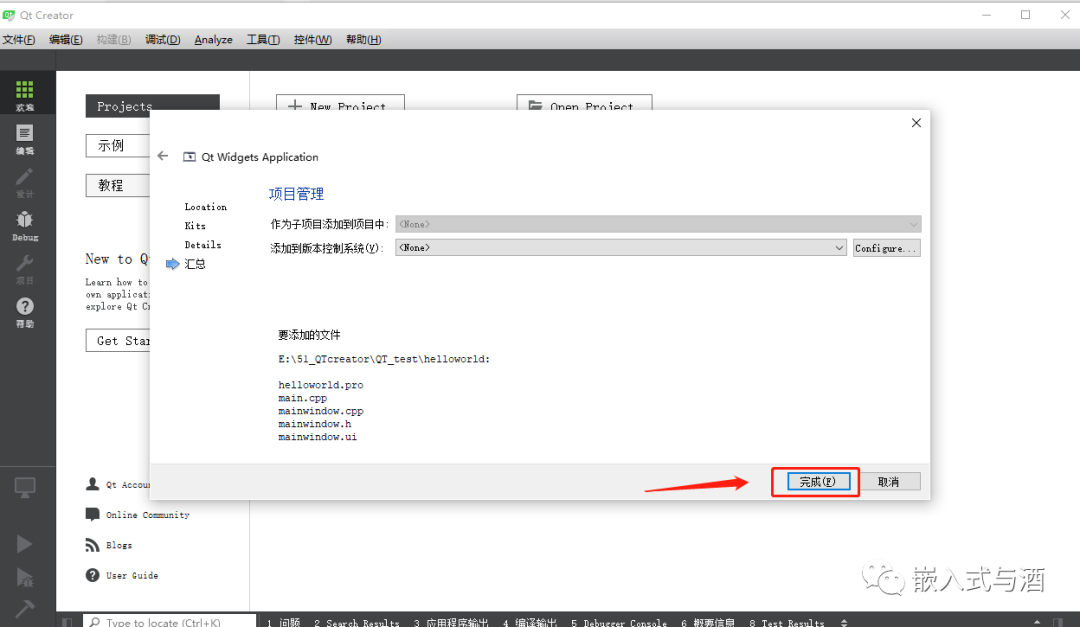Open the Analyze menu
Image resolution: width=1080 pixels, height=627 pixels.
(214, 39)
